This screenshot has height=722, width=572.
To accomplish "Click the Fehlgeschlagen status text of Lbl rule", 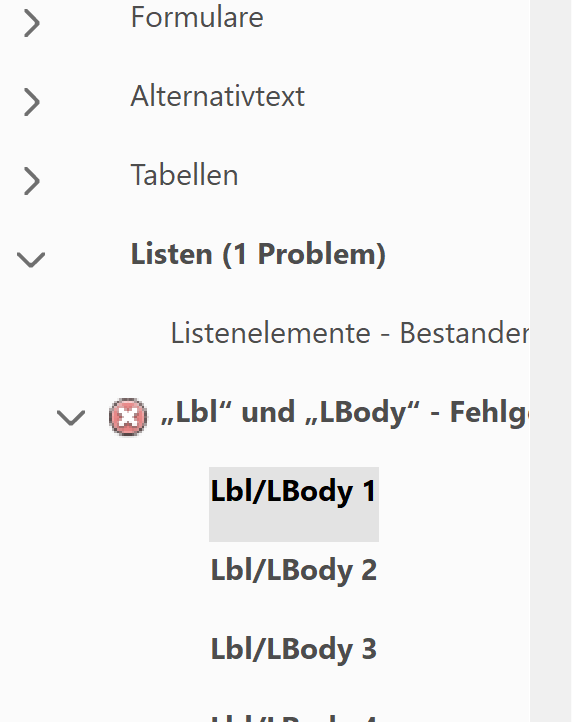I will (x=490, y=413).
